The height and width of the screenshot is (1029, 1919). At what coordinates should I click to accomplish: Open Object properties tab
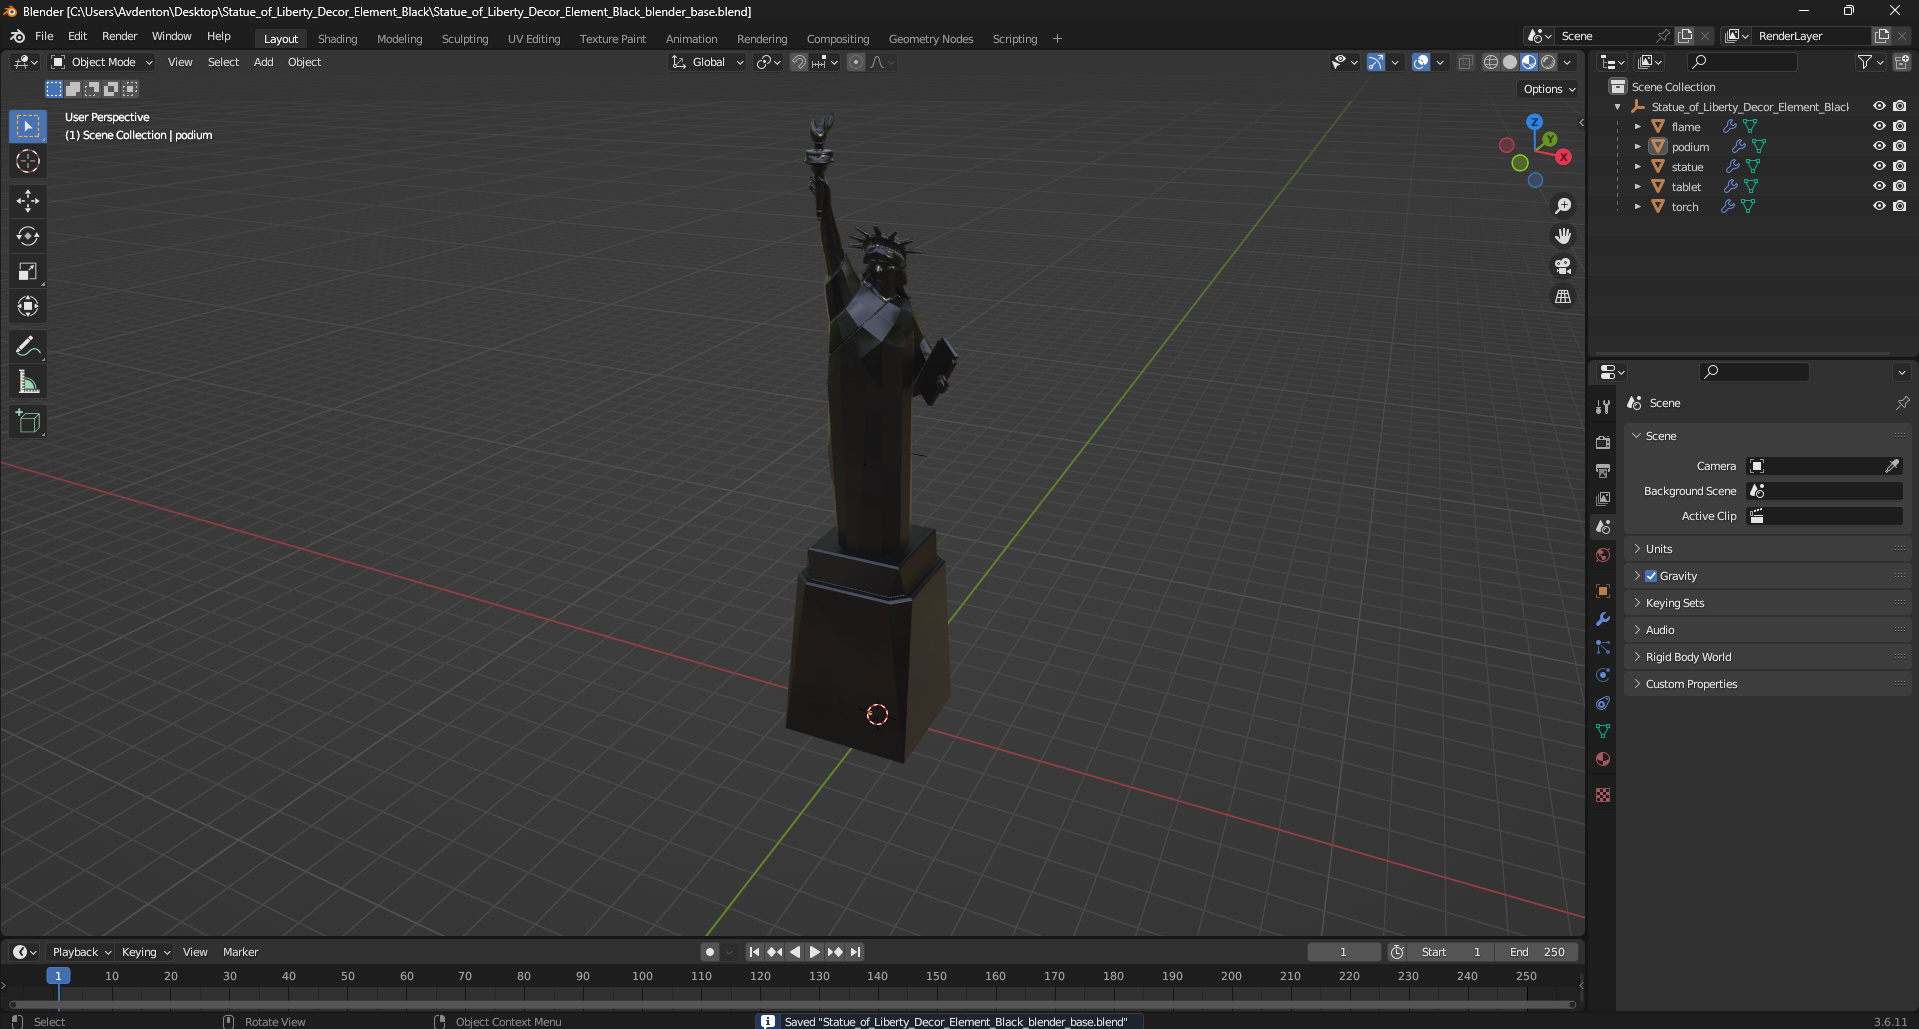click(1603, 591)
